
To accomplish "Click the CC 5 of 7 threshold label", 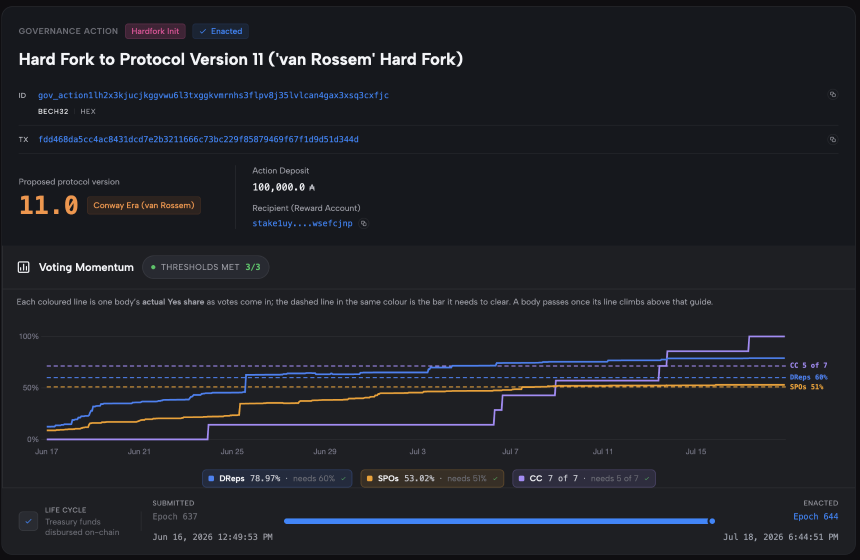I will tap(808, 365).
